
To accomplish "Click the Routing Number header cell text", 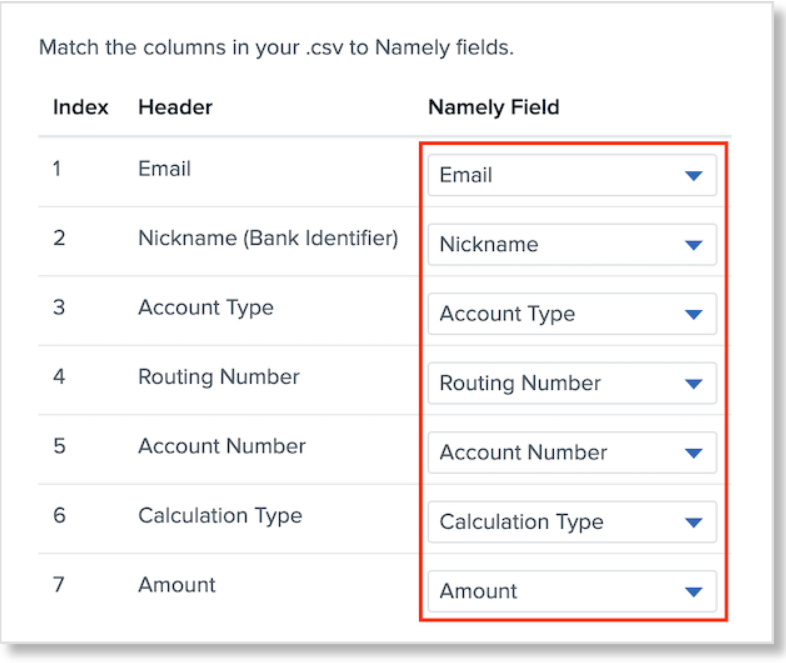I will tap(218, 377).
